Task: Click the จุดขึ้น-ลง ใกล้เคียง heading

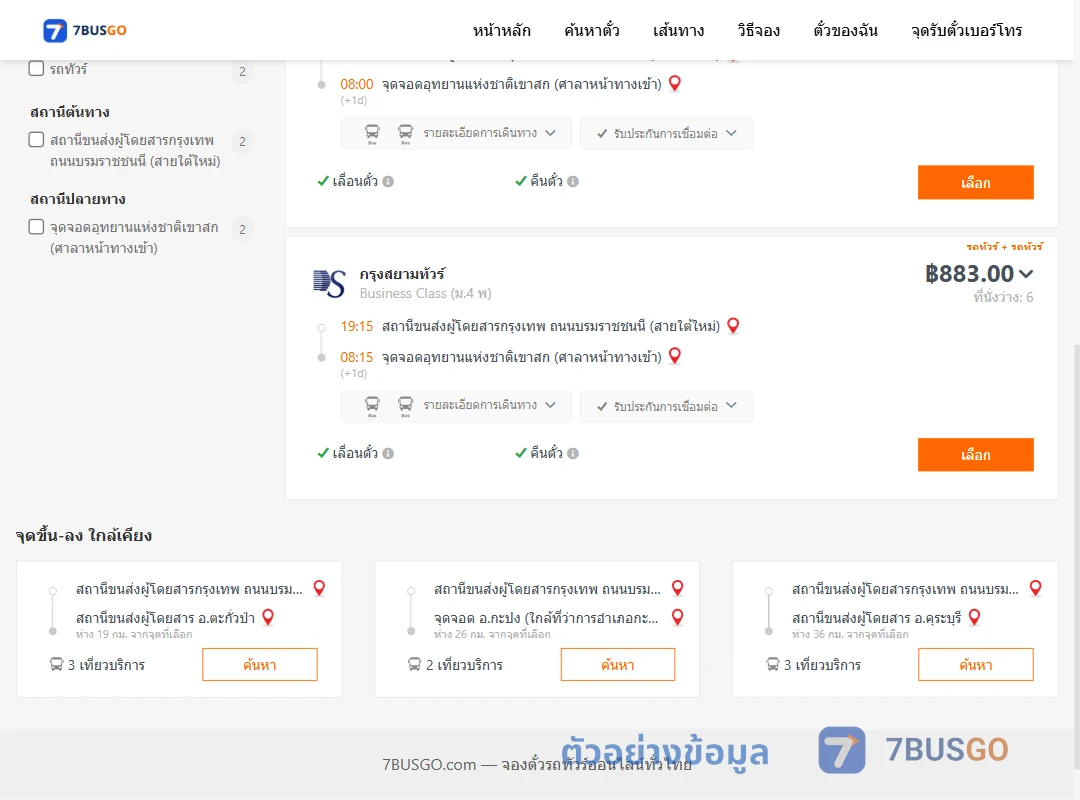Action: click(x=84, y=535)
